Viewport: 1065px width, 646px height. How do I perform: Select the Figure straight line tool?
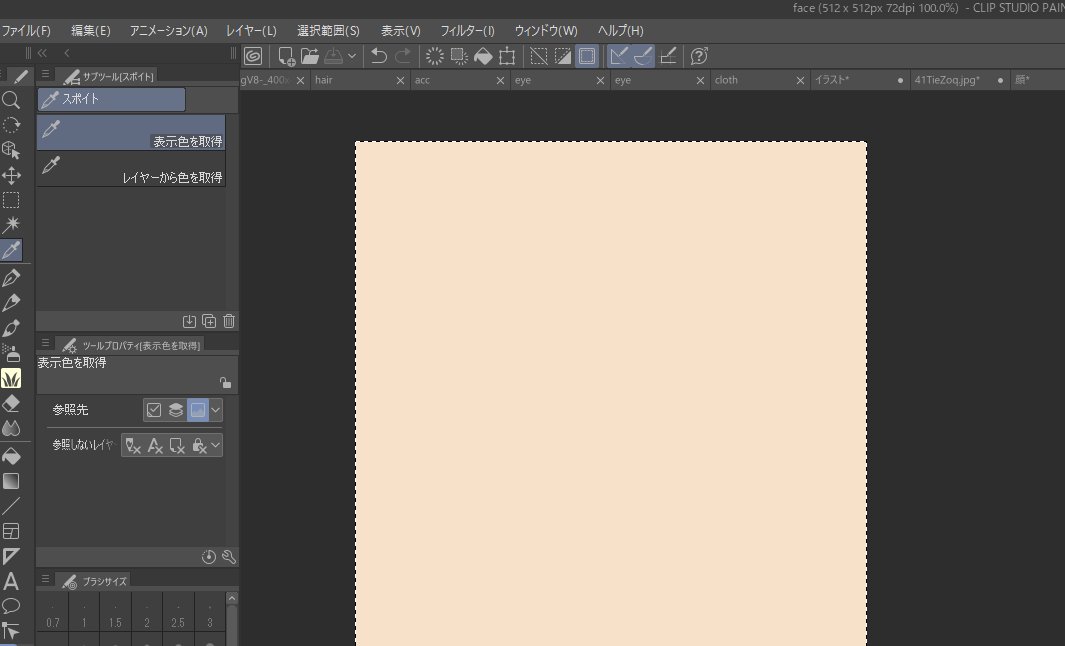coord(11,506)
